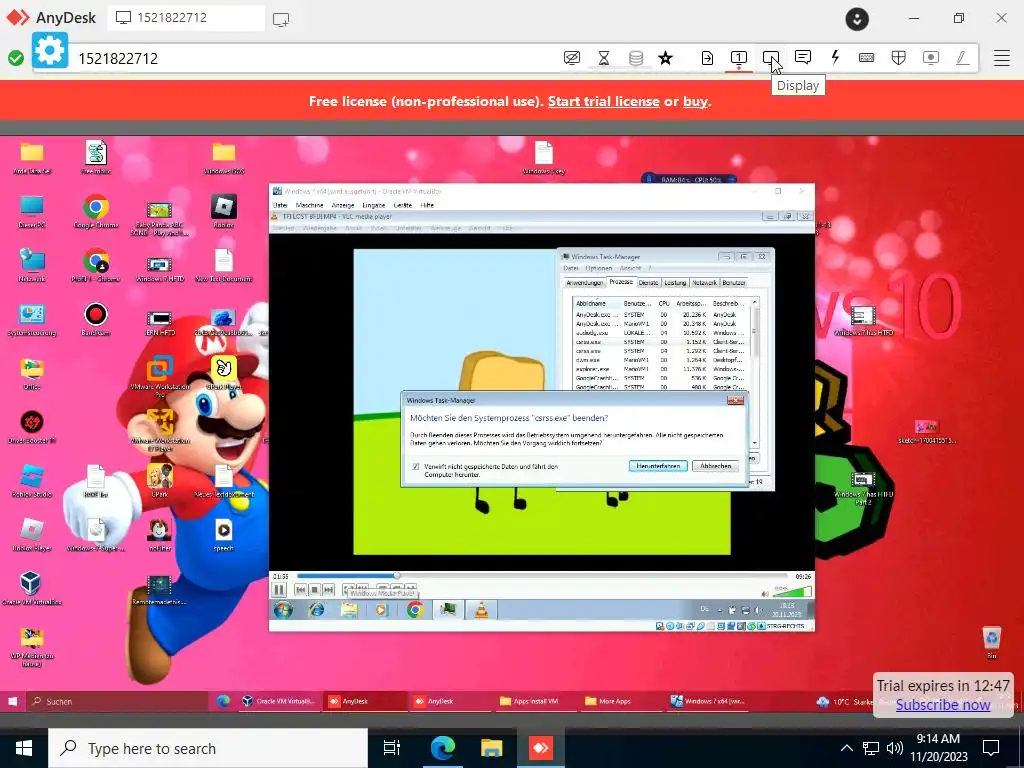
Task: Open the permissions shield icon
Action: [x=899, y=58]
